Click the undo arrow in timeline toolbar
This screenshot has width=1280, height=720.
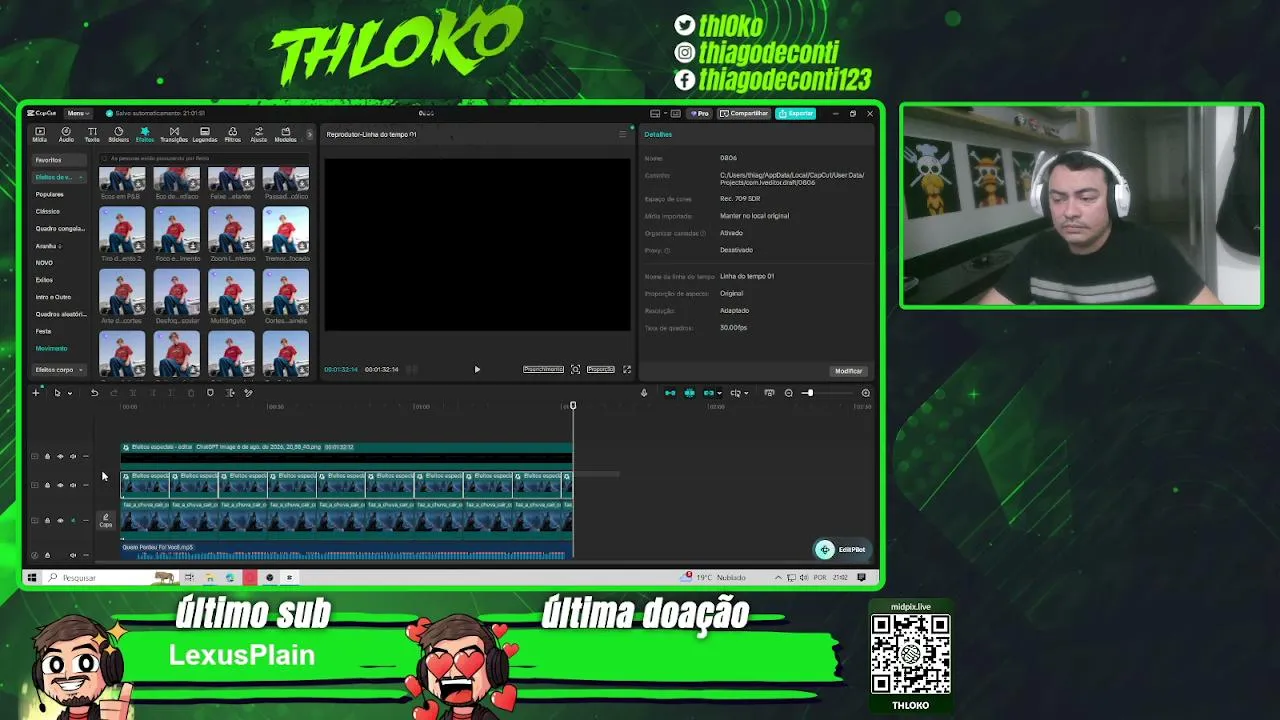tap(94, 393)
